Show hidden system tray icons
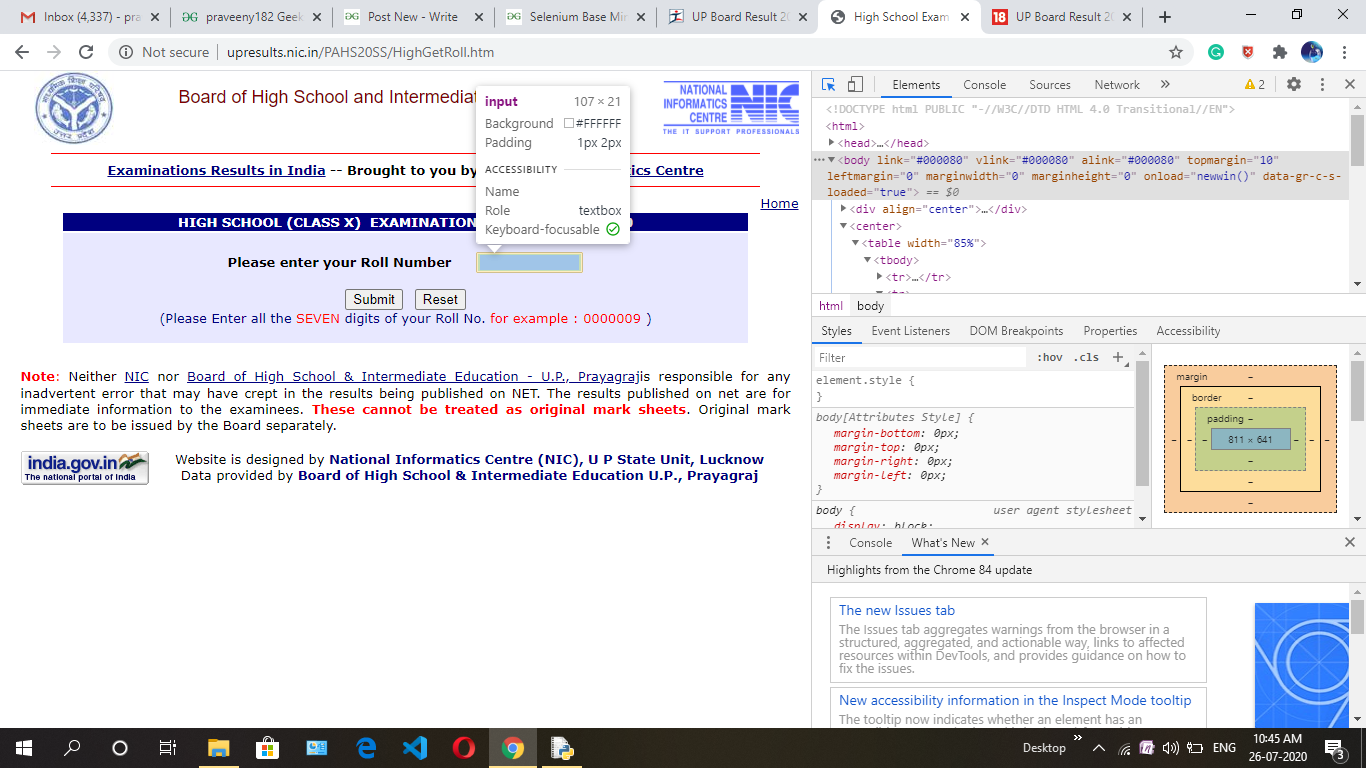The image size is (1366, 768). click(x=1098, y=748)
